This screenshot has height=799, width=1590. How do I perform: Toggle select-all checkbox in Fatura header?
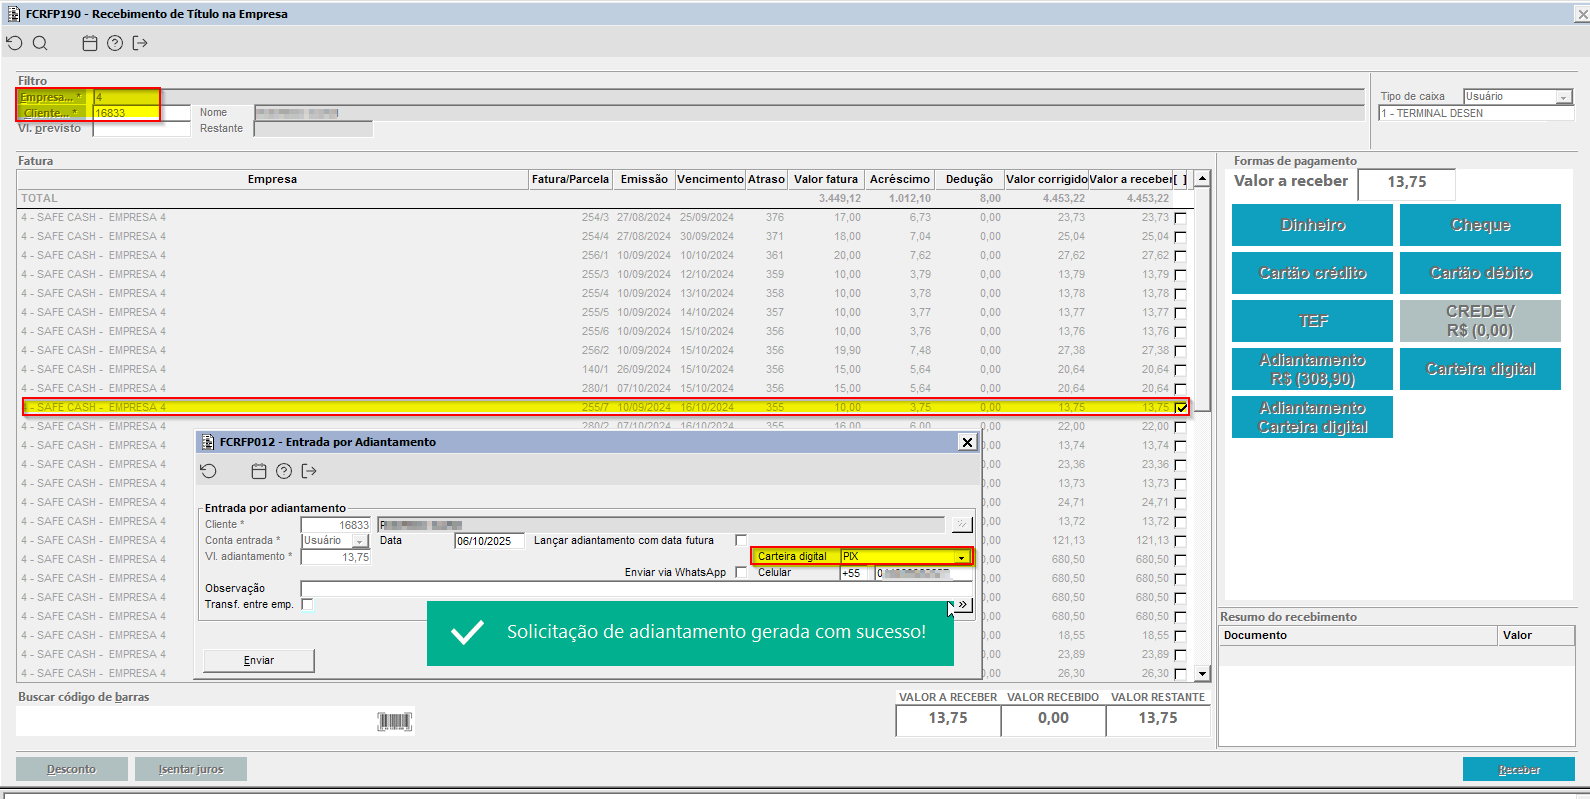[1181, 180]
